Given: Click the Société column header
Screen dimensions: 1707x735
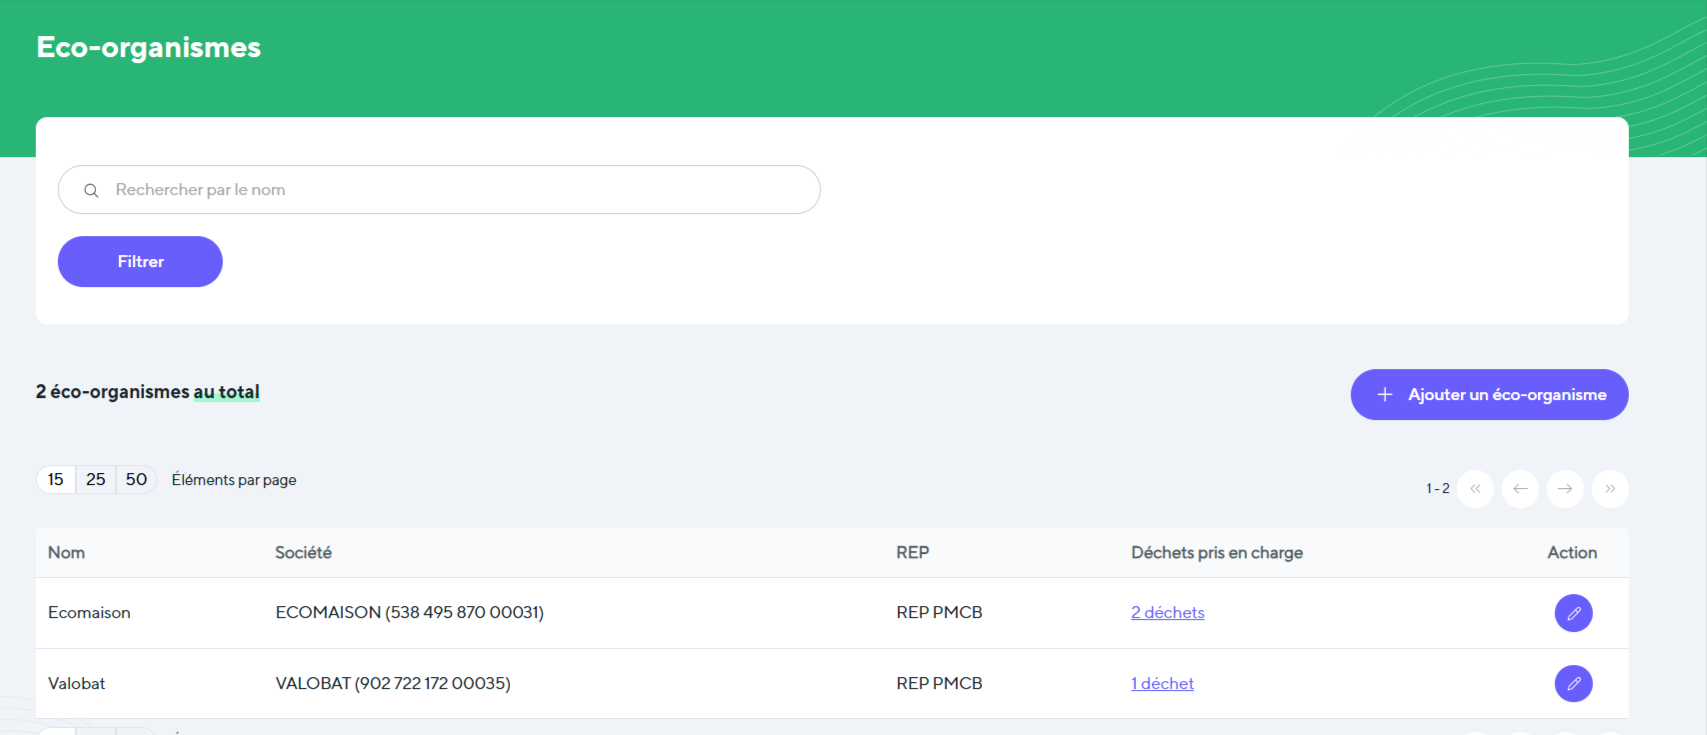Looking at the screenshot, I should click(303, 553).
